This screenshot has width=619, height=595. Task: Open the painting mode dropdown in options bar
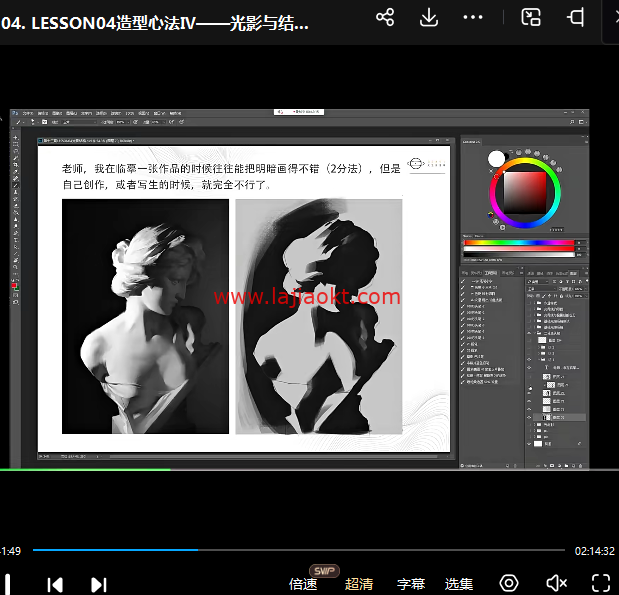(x=79, y=122)
